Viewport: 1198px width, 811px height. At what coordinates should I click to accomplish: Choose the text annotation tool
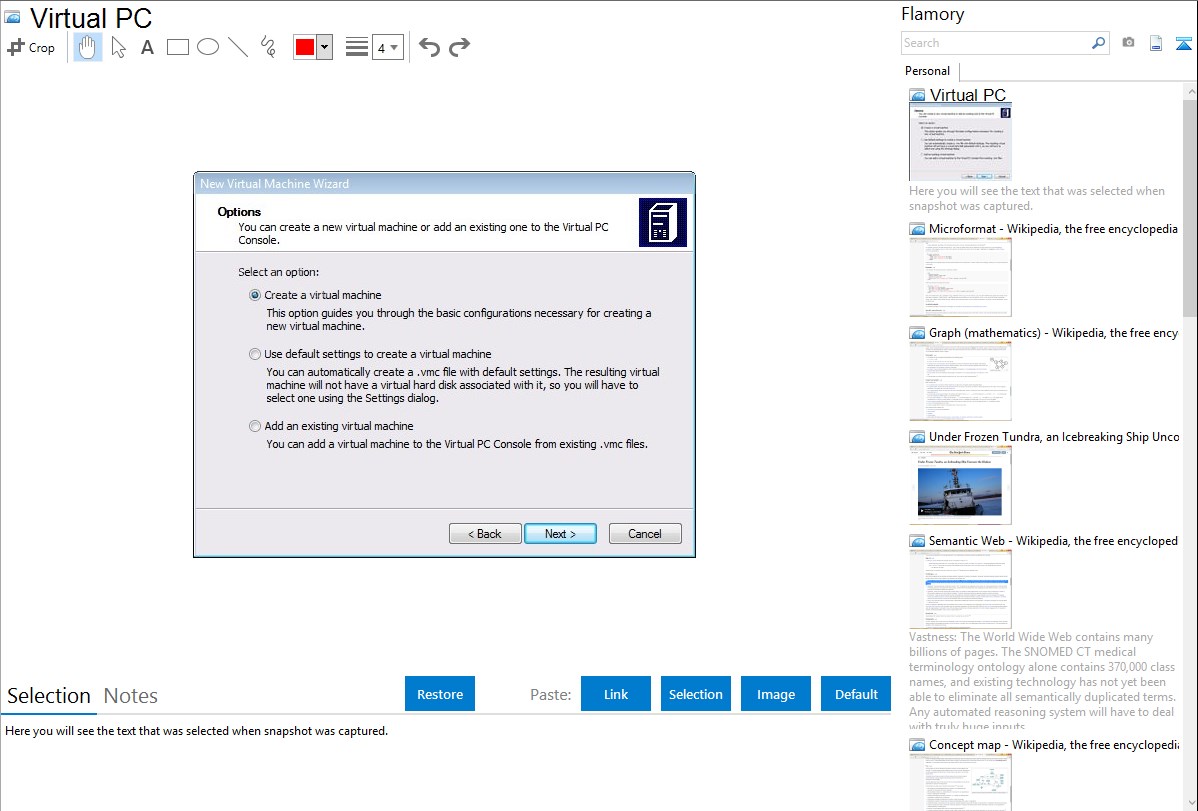147,47
